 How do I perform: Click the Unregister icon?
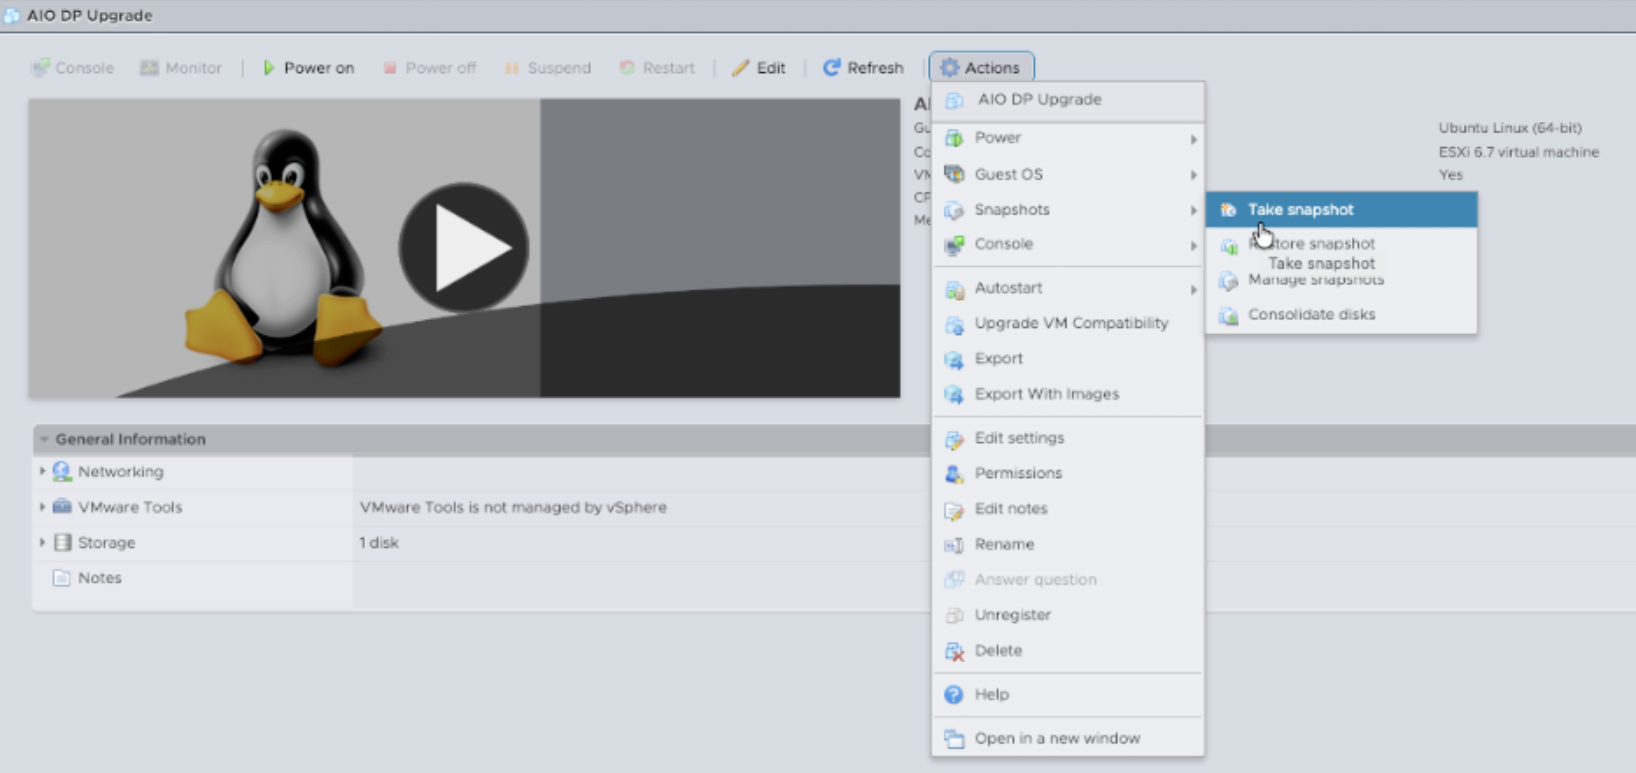(954, 615)
